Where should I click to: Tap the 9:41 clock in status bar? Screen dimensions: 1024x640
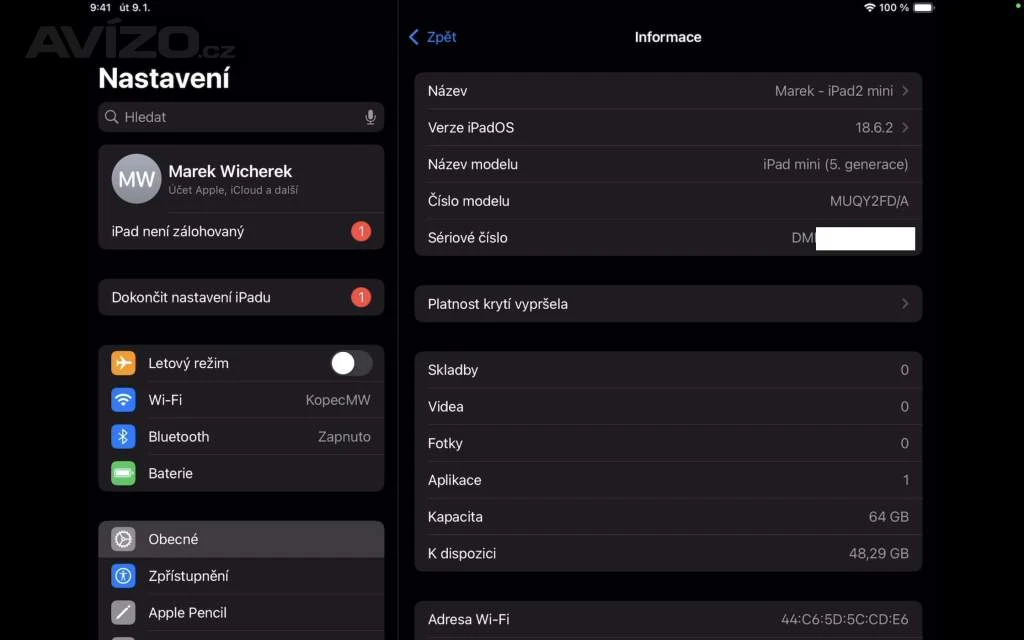tap(101, 8)
